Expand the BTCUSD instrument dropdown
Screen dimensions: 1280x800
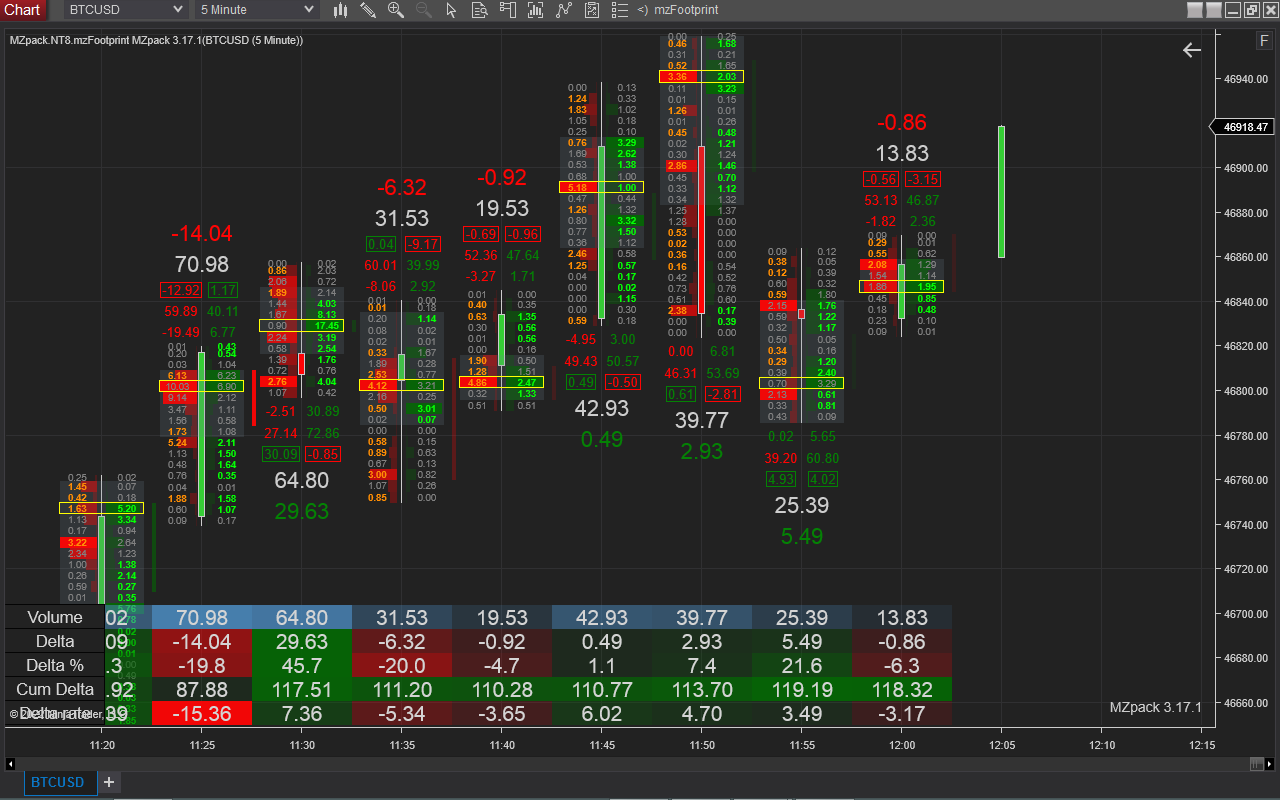pyautogui.click(x=126, y=10)
